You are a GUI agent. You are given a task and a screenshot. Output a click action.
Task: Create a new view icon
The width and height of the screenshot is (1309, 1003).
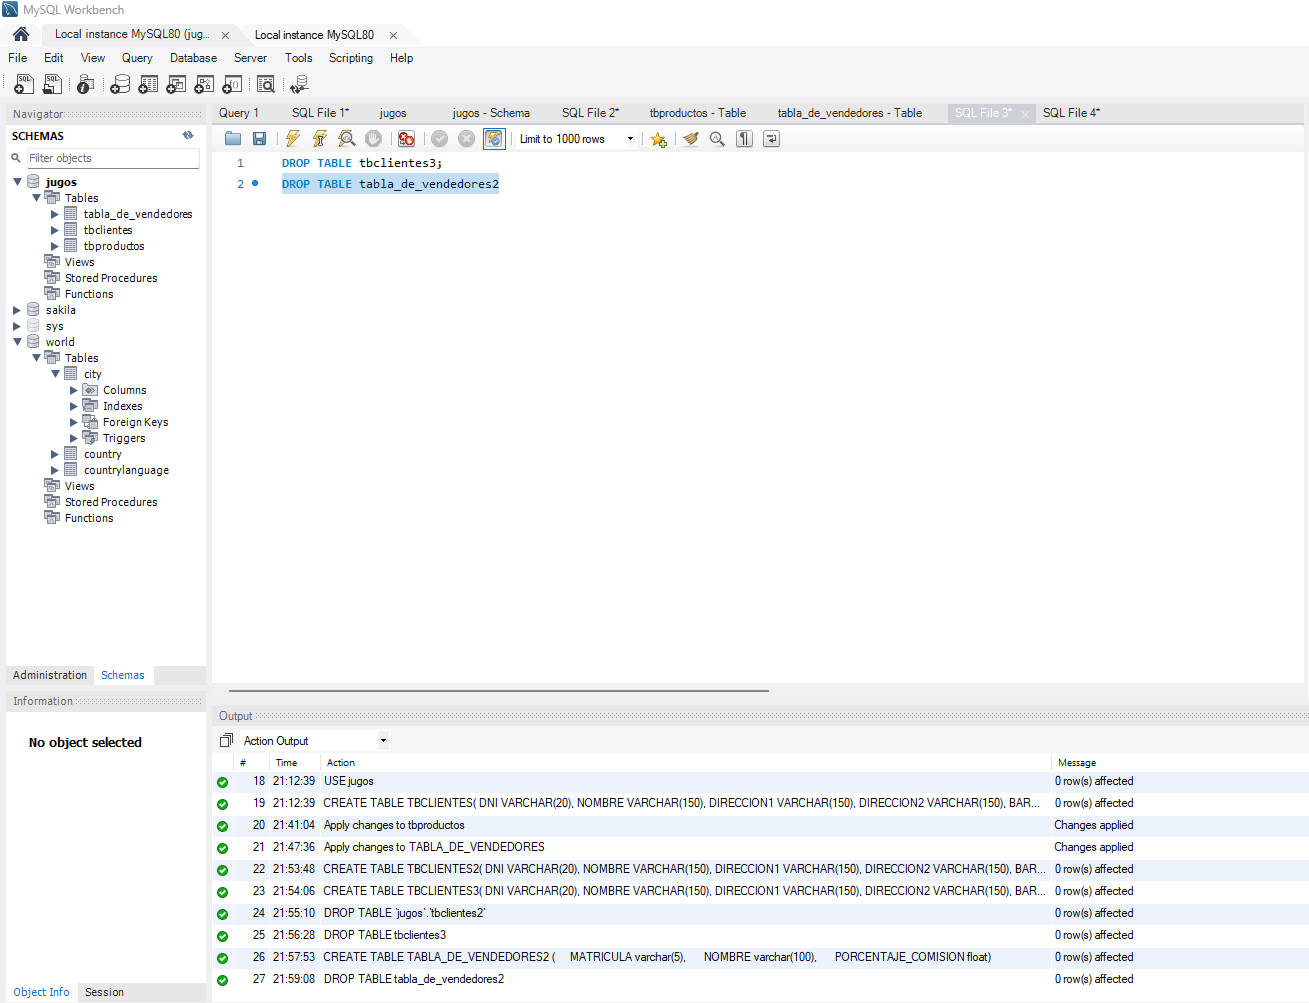click(x=176, y=85)
